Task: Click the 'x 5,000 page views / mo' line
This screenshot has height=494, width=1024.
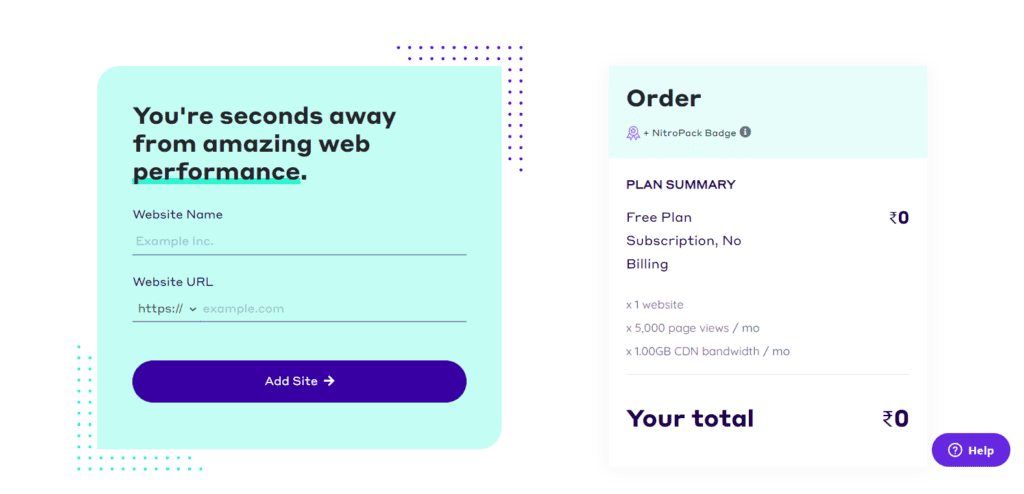Action: point(693,328)
